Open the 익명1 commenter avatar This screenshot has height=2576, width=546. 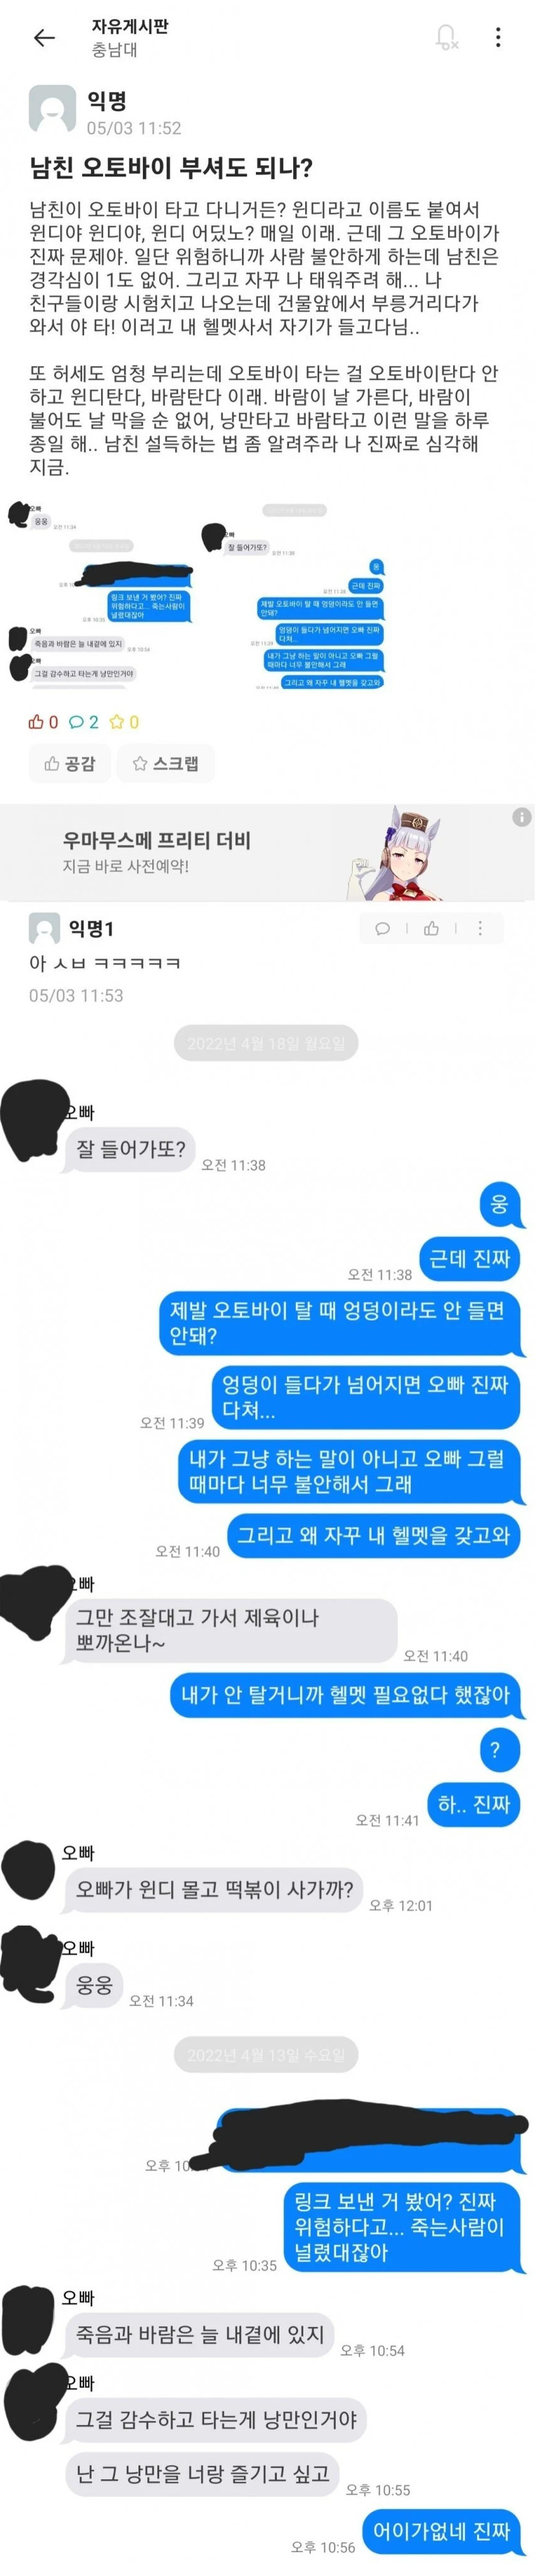tap(44, 929)
